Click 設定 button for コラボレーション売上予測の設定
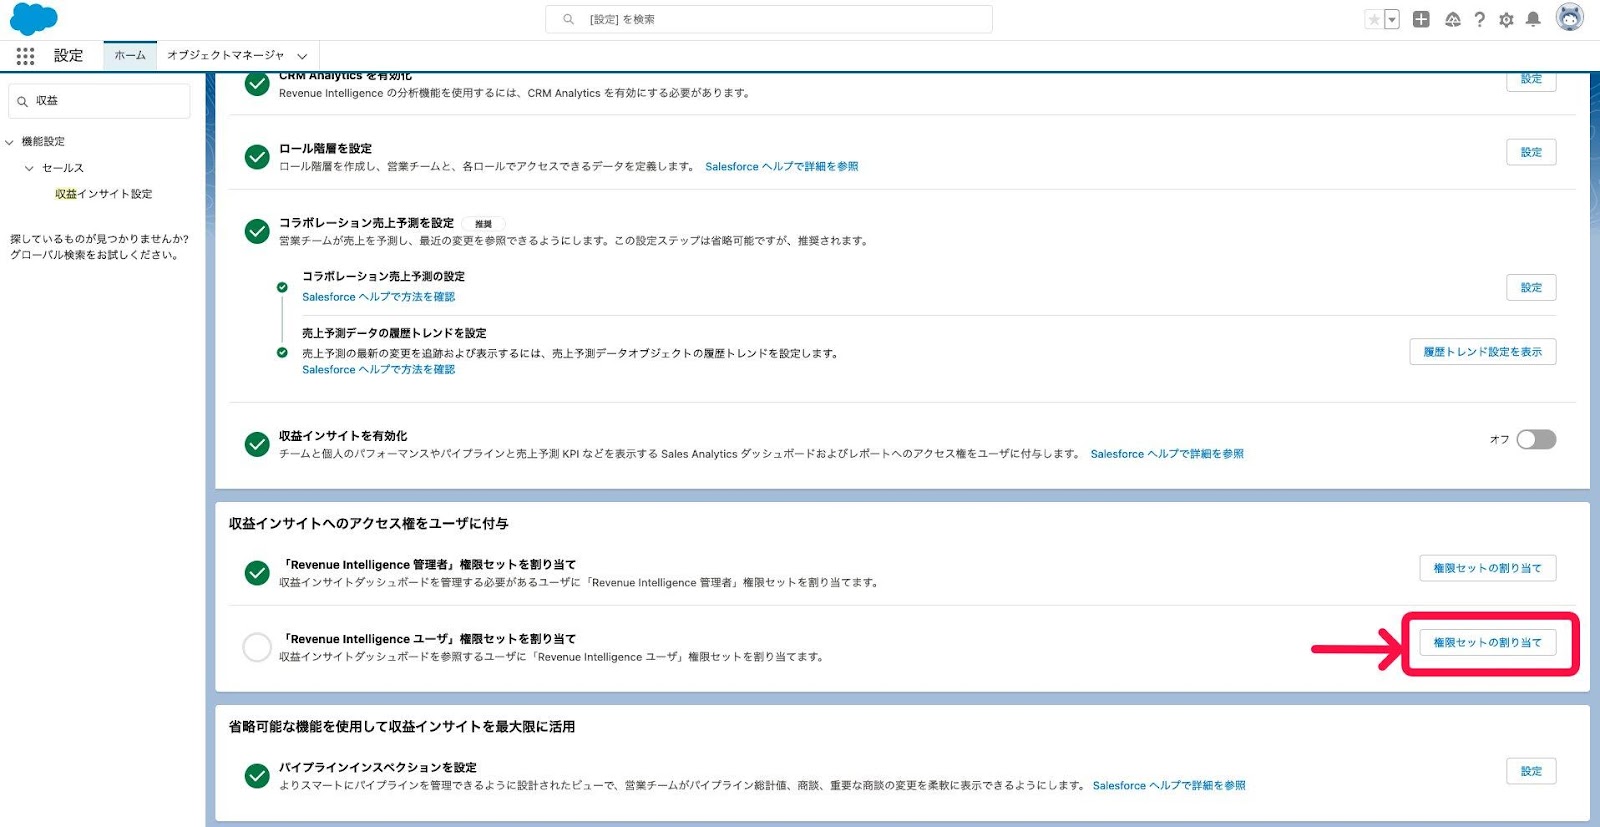 1531,287
